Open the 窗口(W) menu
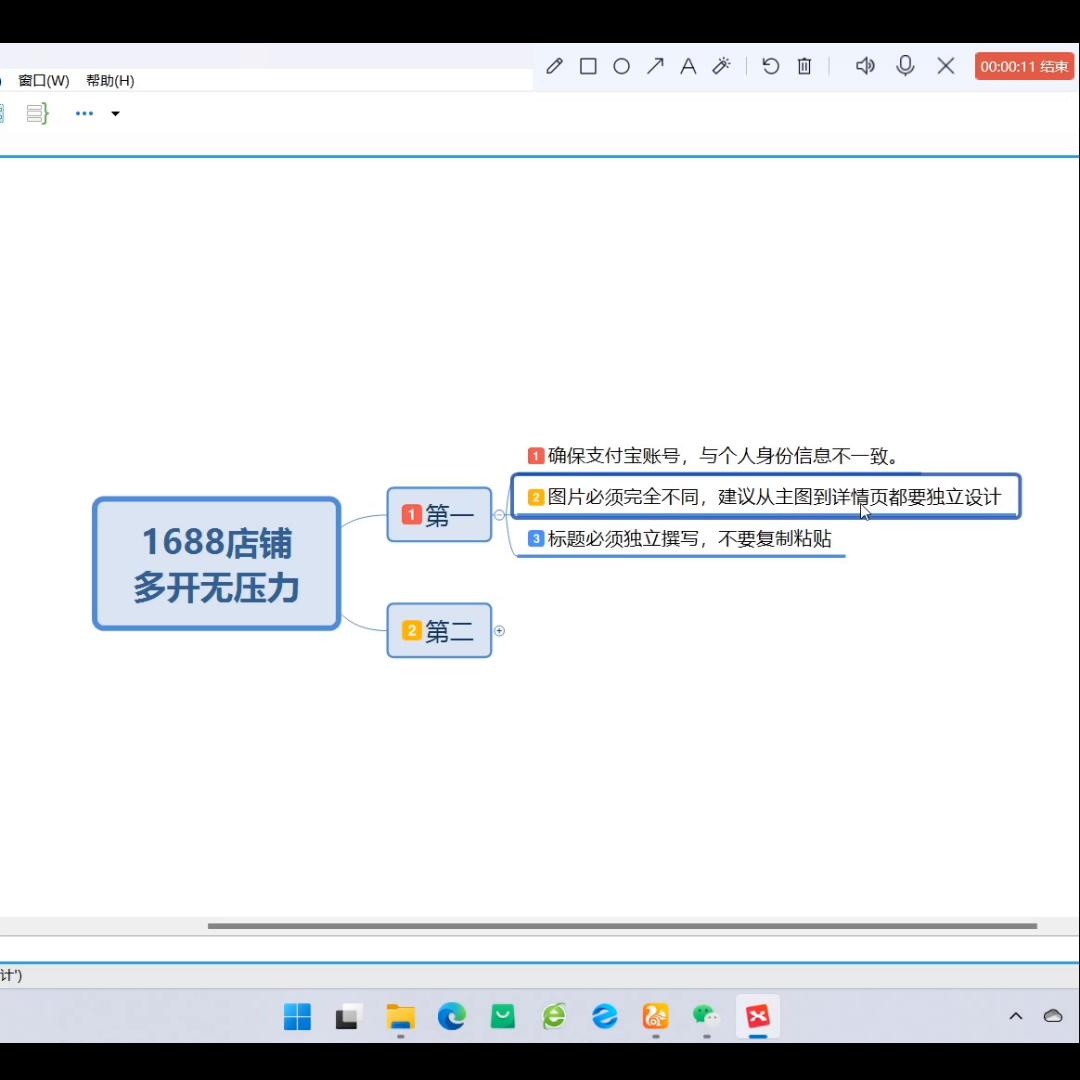Viewport: 1080px width, 1080px height. pos(43,81)
